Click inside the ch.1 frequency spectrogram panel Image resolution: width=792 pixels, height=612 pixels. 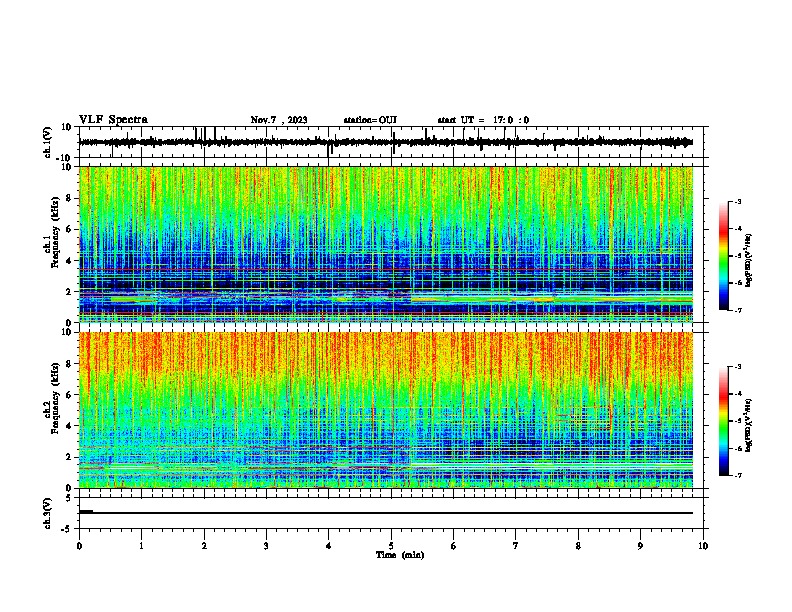tap(391, 244)
